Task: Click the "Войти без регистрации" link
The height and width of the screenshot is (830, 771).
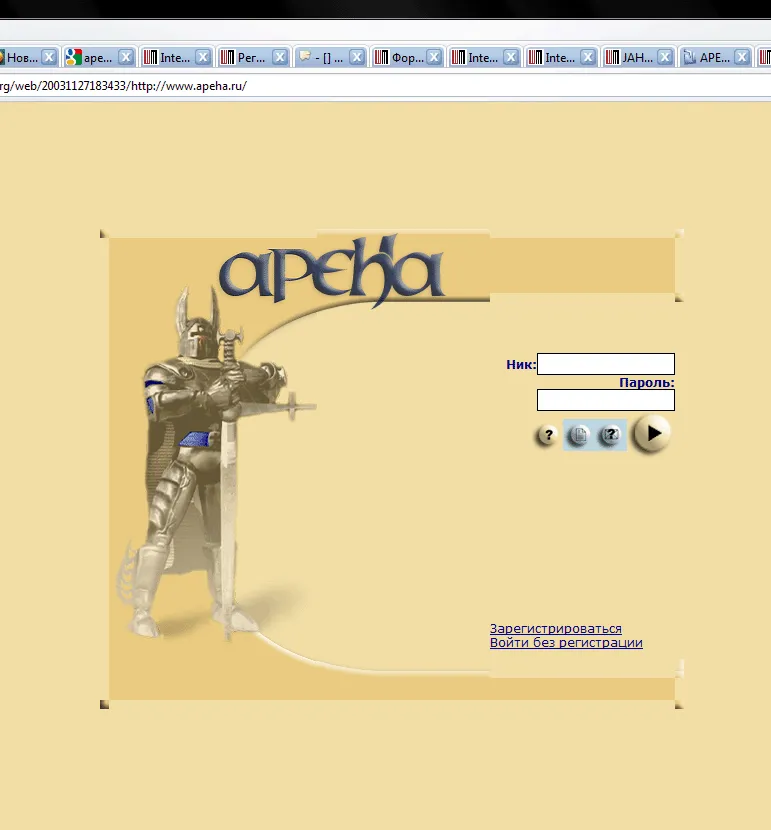Action: 566,643
